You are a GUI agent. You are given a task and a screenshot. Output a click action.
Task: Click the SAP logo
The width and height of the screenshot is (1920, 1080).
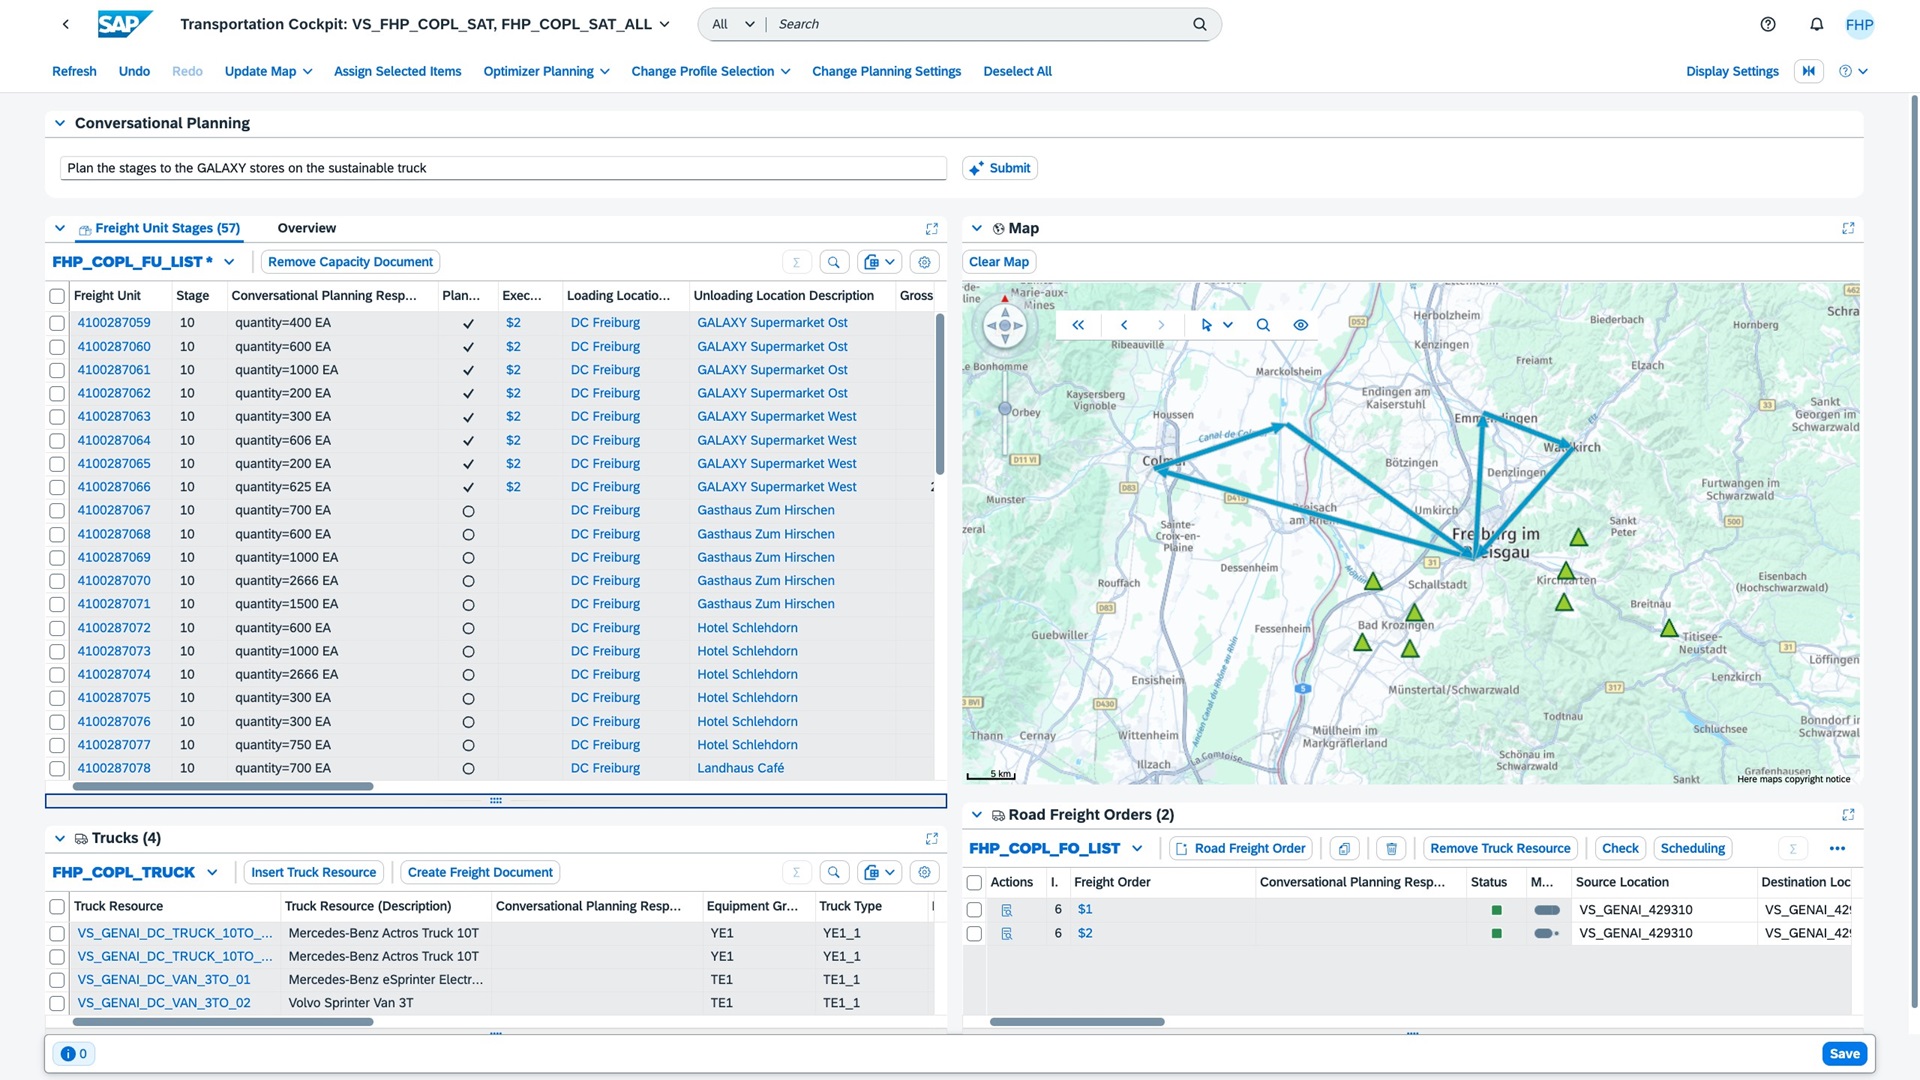125,24
